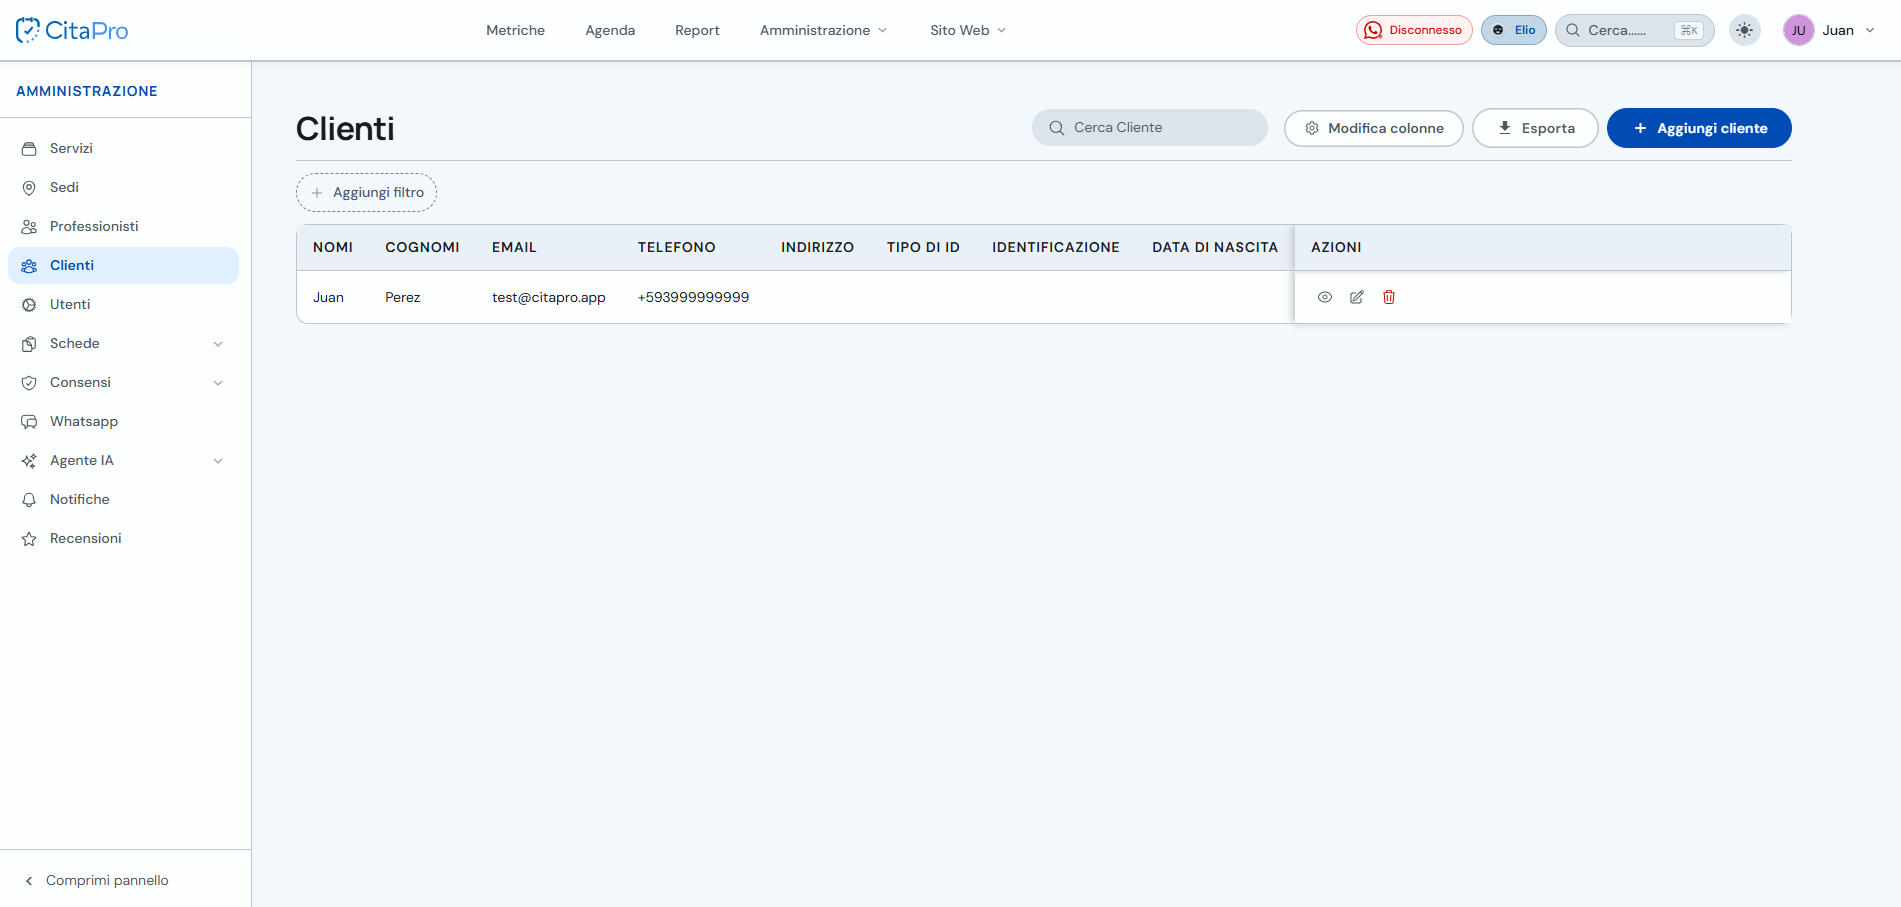This screenshot has width=1901, height=907.
Task: Open the Metriche page
Action: (x=515, y=30)
